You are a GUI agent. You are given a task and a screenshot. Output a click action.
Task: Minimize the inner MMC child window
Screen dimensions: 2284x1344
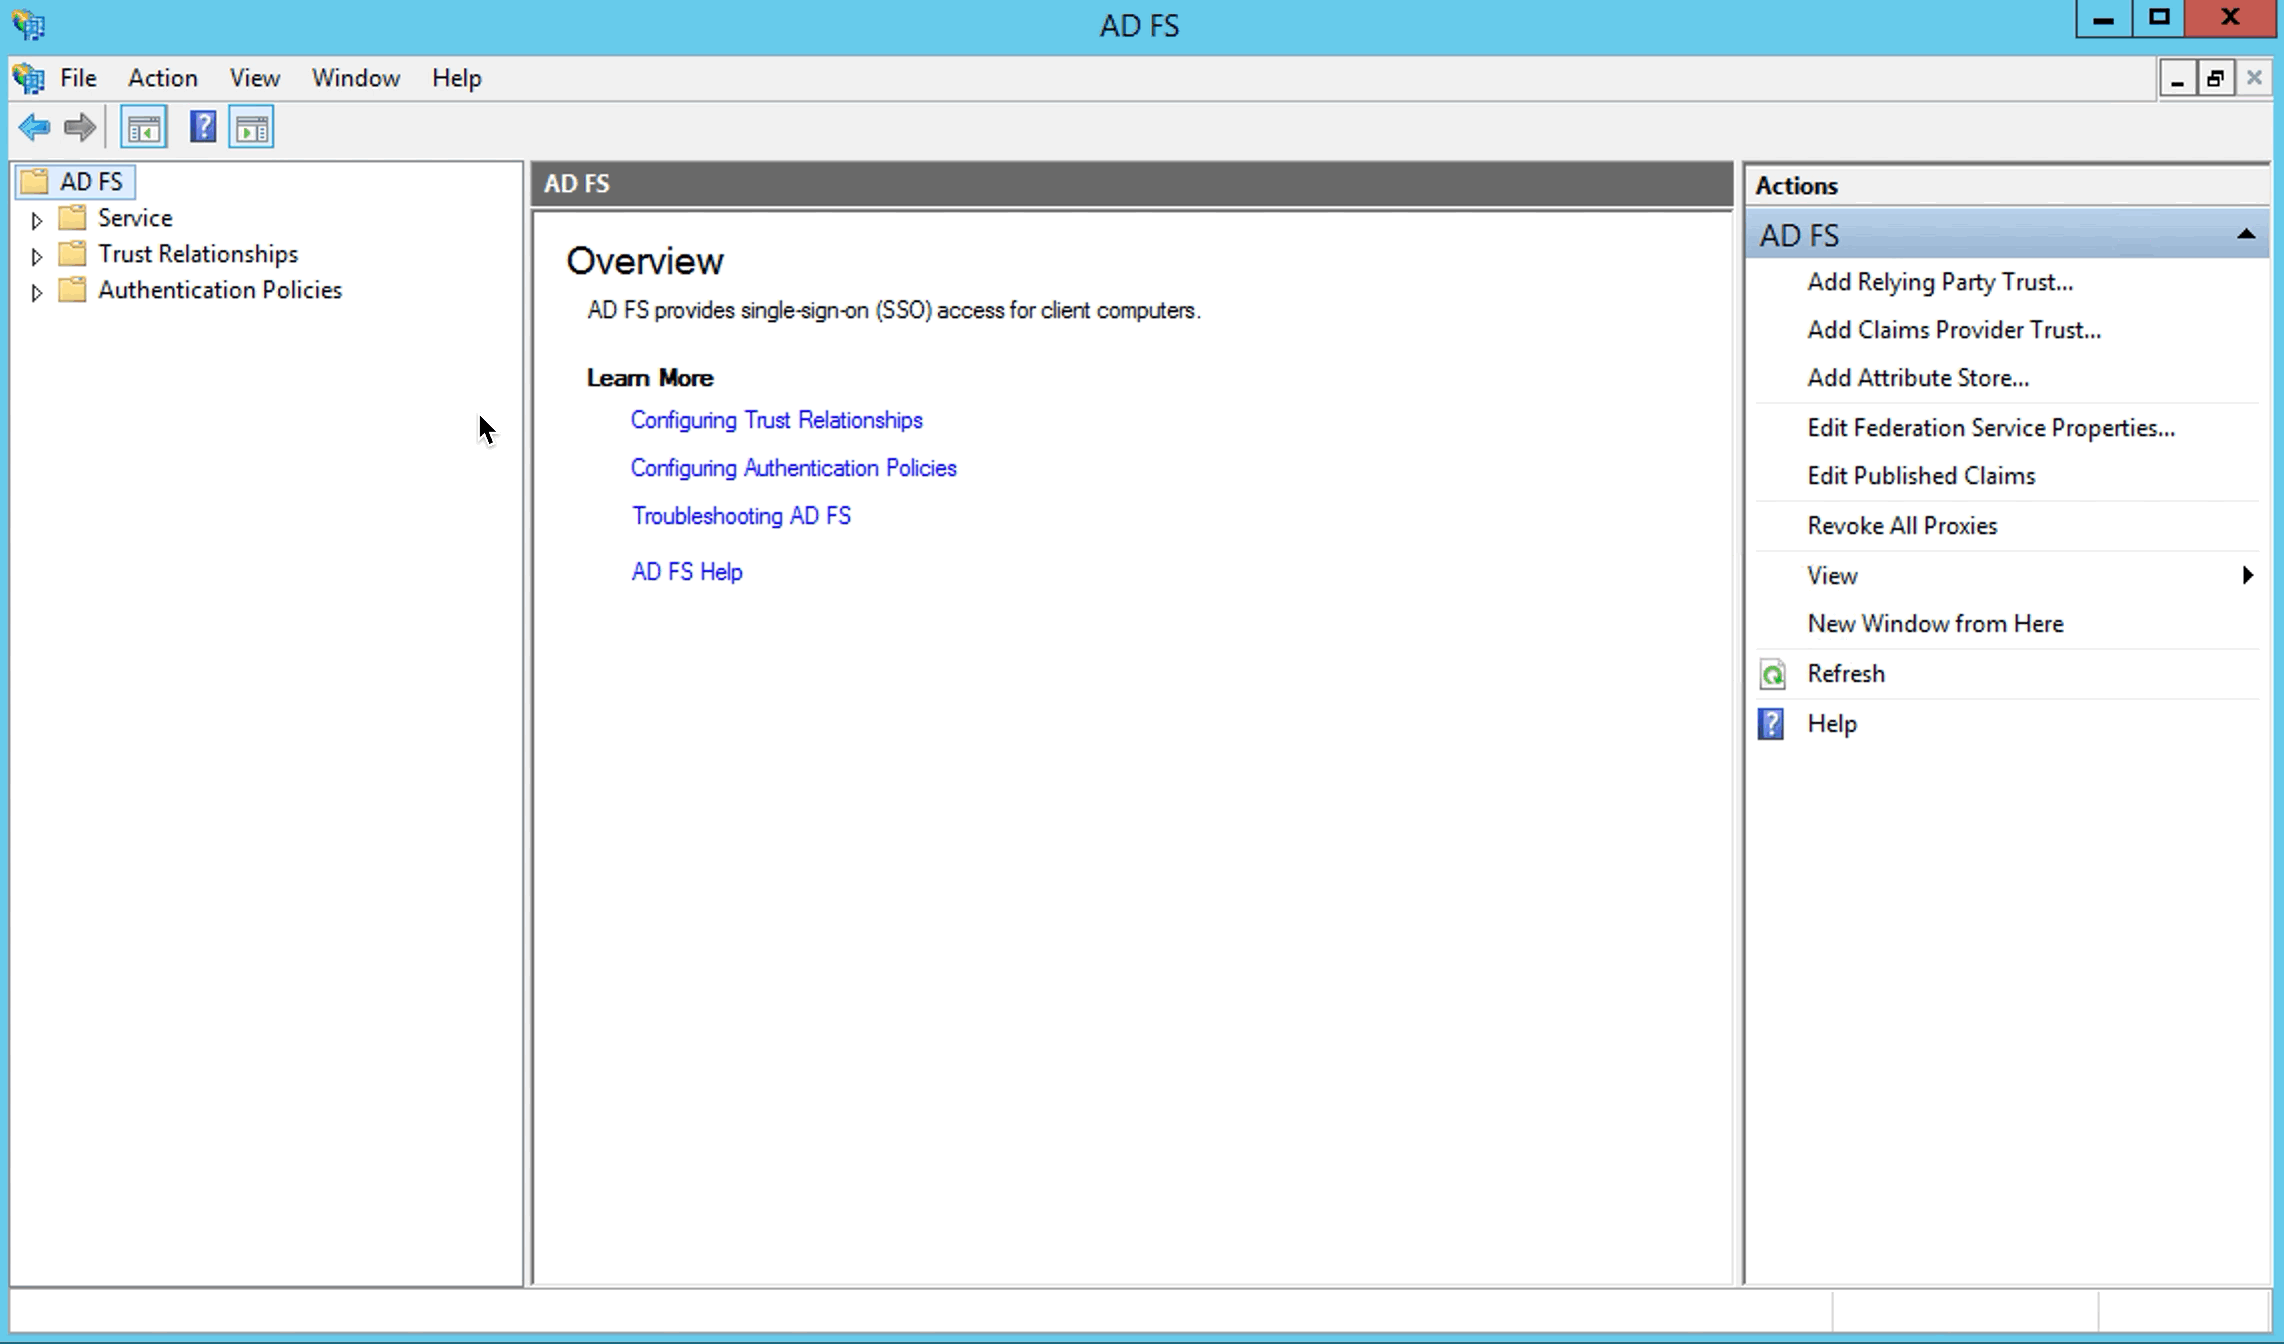pos(2177,79)
